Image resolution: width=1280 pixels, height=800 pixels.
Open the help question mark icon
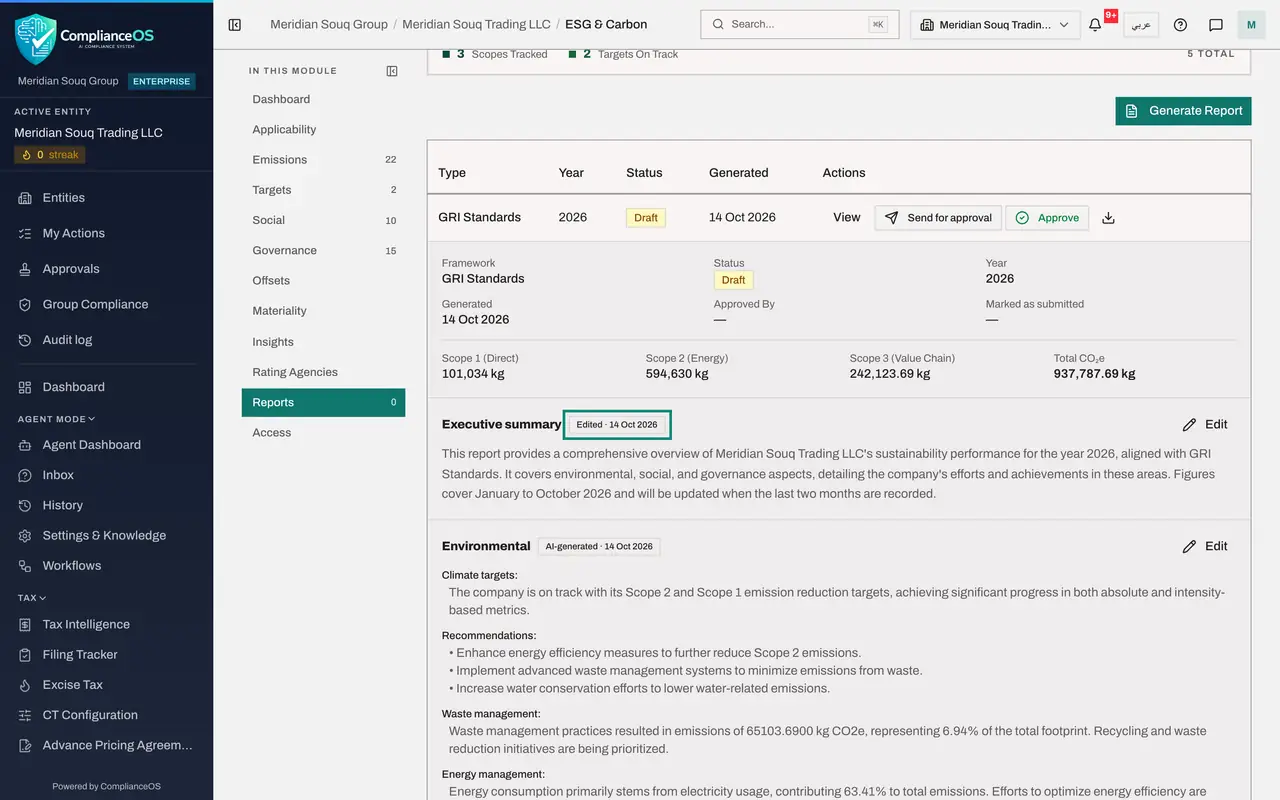tap(1180, 25)
